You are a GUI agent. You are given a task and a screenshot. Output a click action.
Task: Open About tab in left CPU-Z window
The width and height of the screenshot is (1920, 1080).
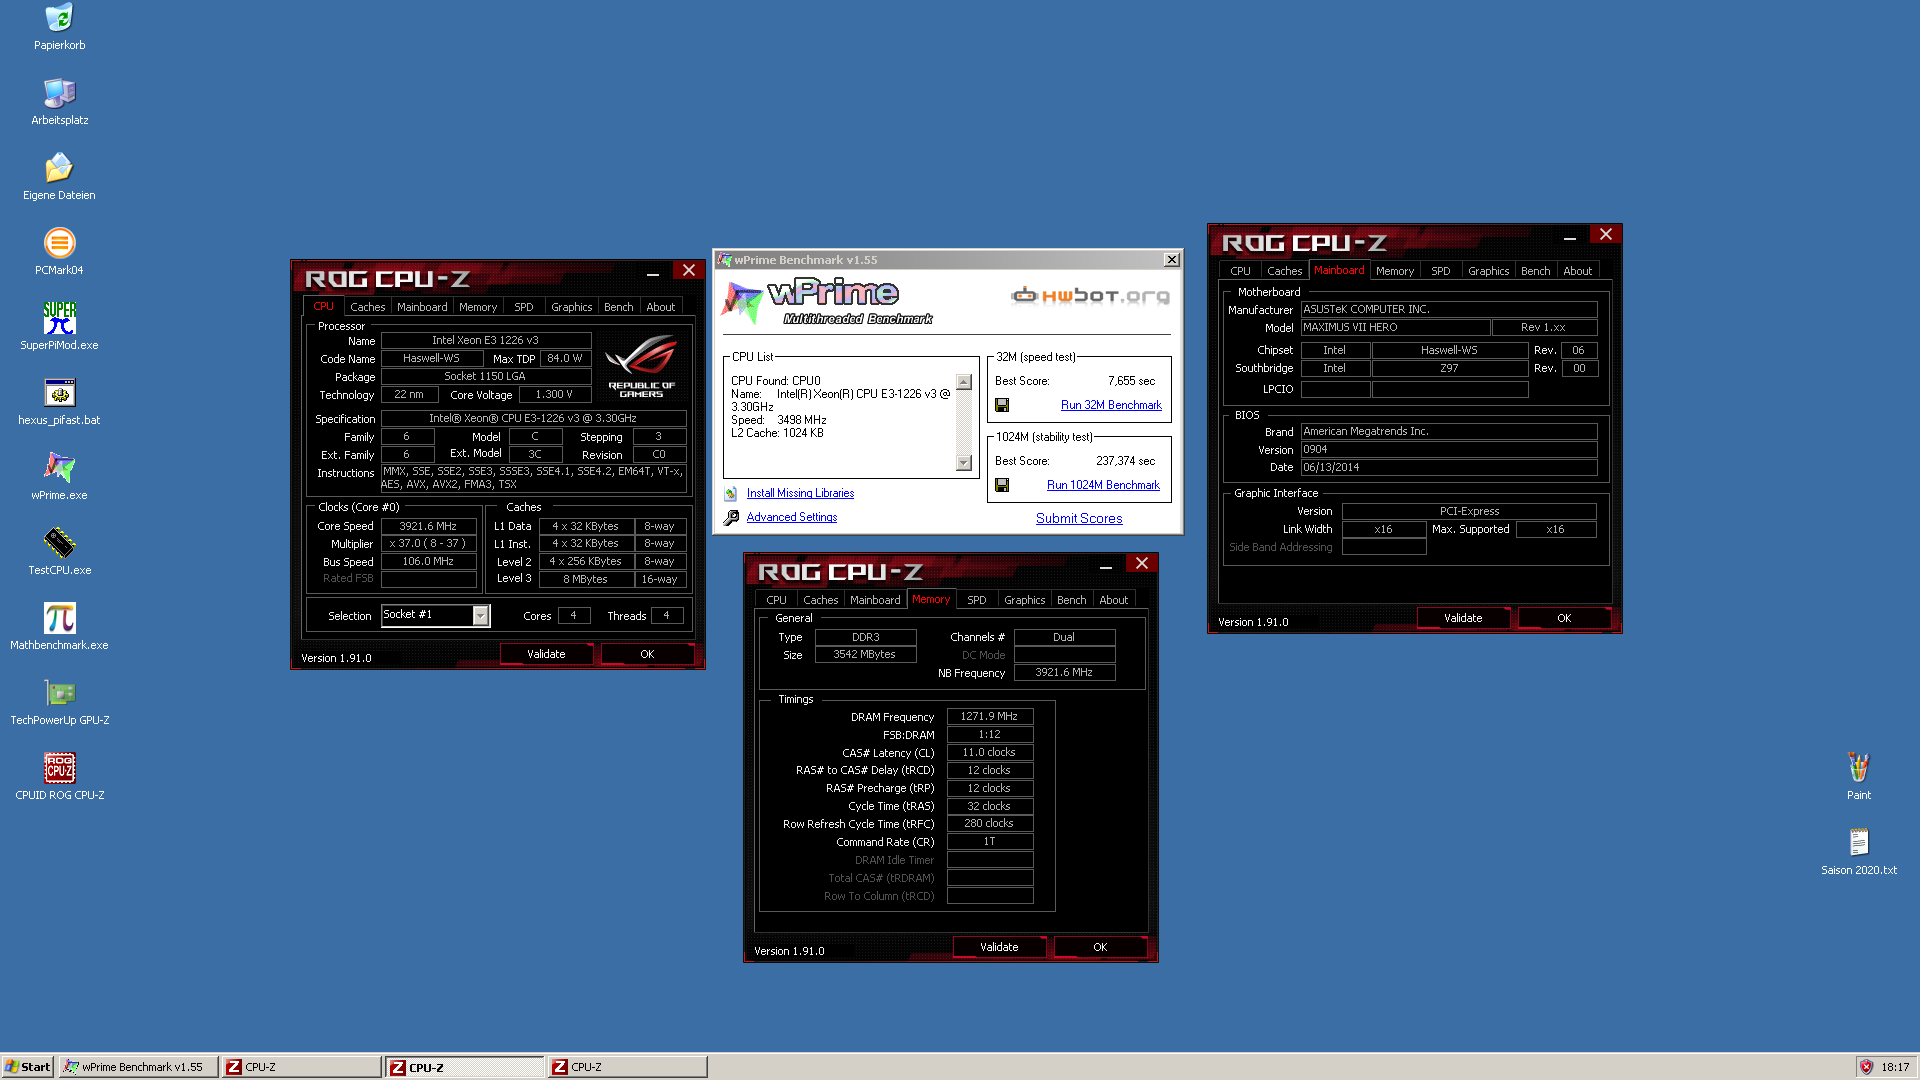click(661, 307)
